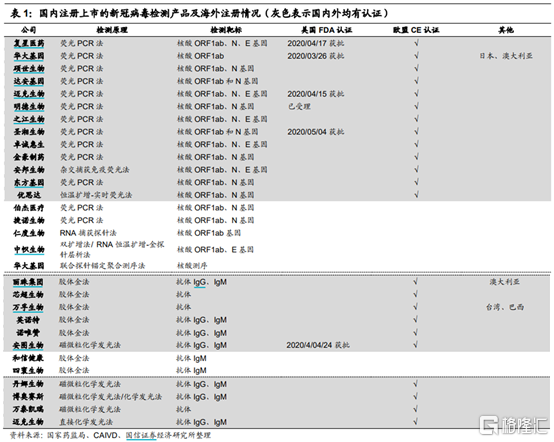Screen dimensions: 554x442
Task: Select the 2020/04/15 获批 FDA date
Action: [316, 94]
